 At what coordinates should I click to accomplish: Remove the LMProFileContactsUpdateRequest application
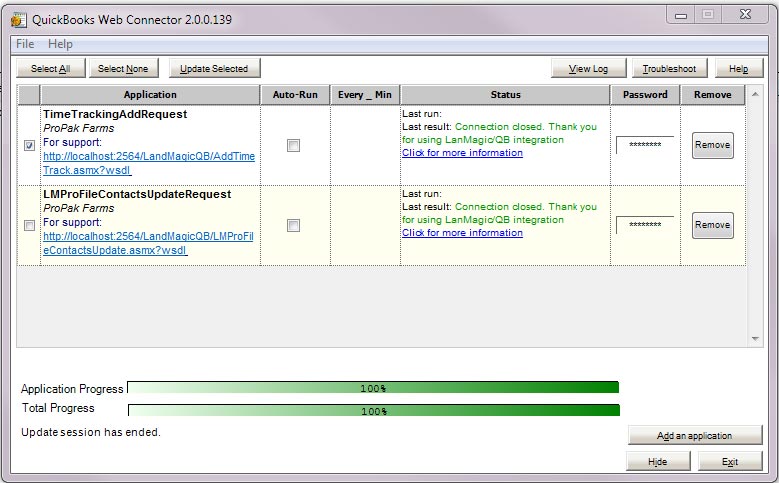(x=712, y=225)
